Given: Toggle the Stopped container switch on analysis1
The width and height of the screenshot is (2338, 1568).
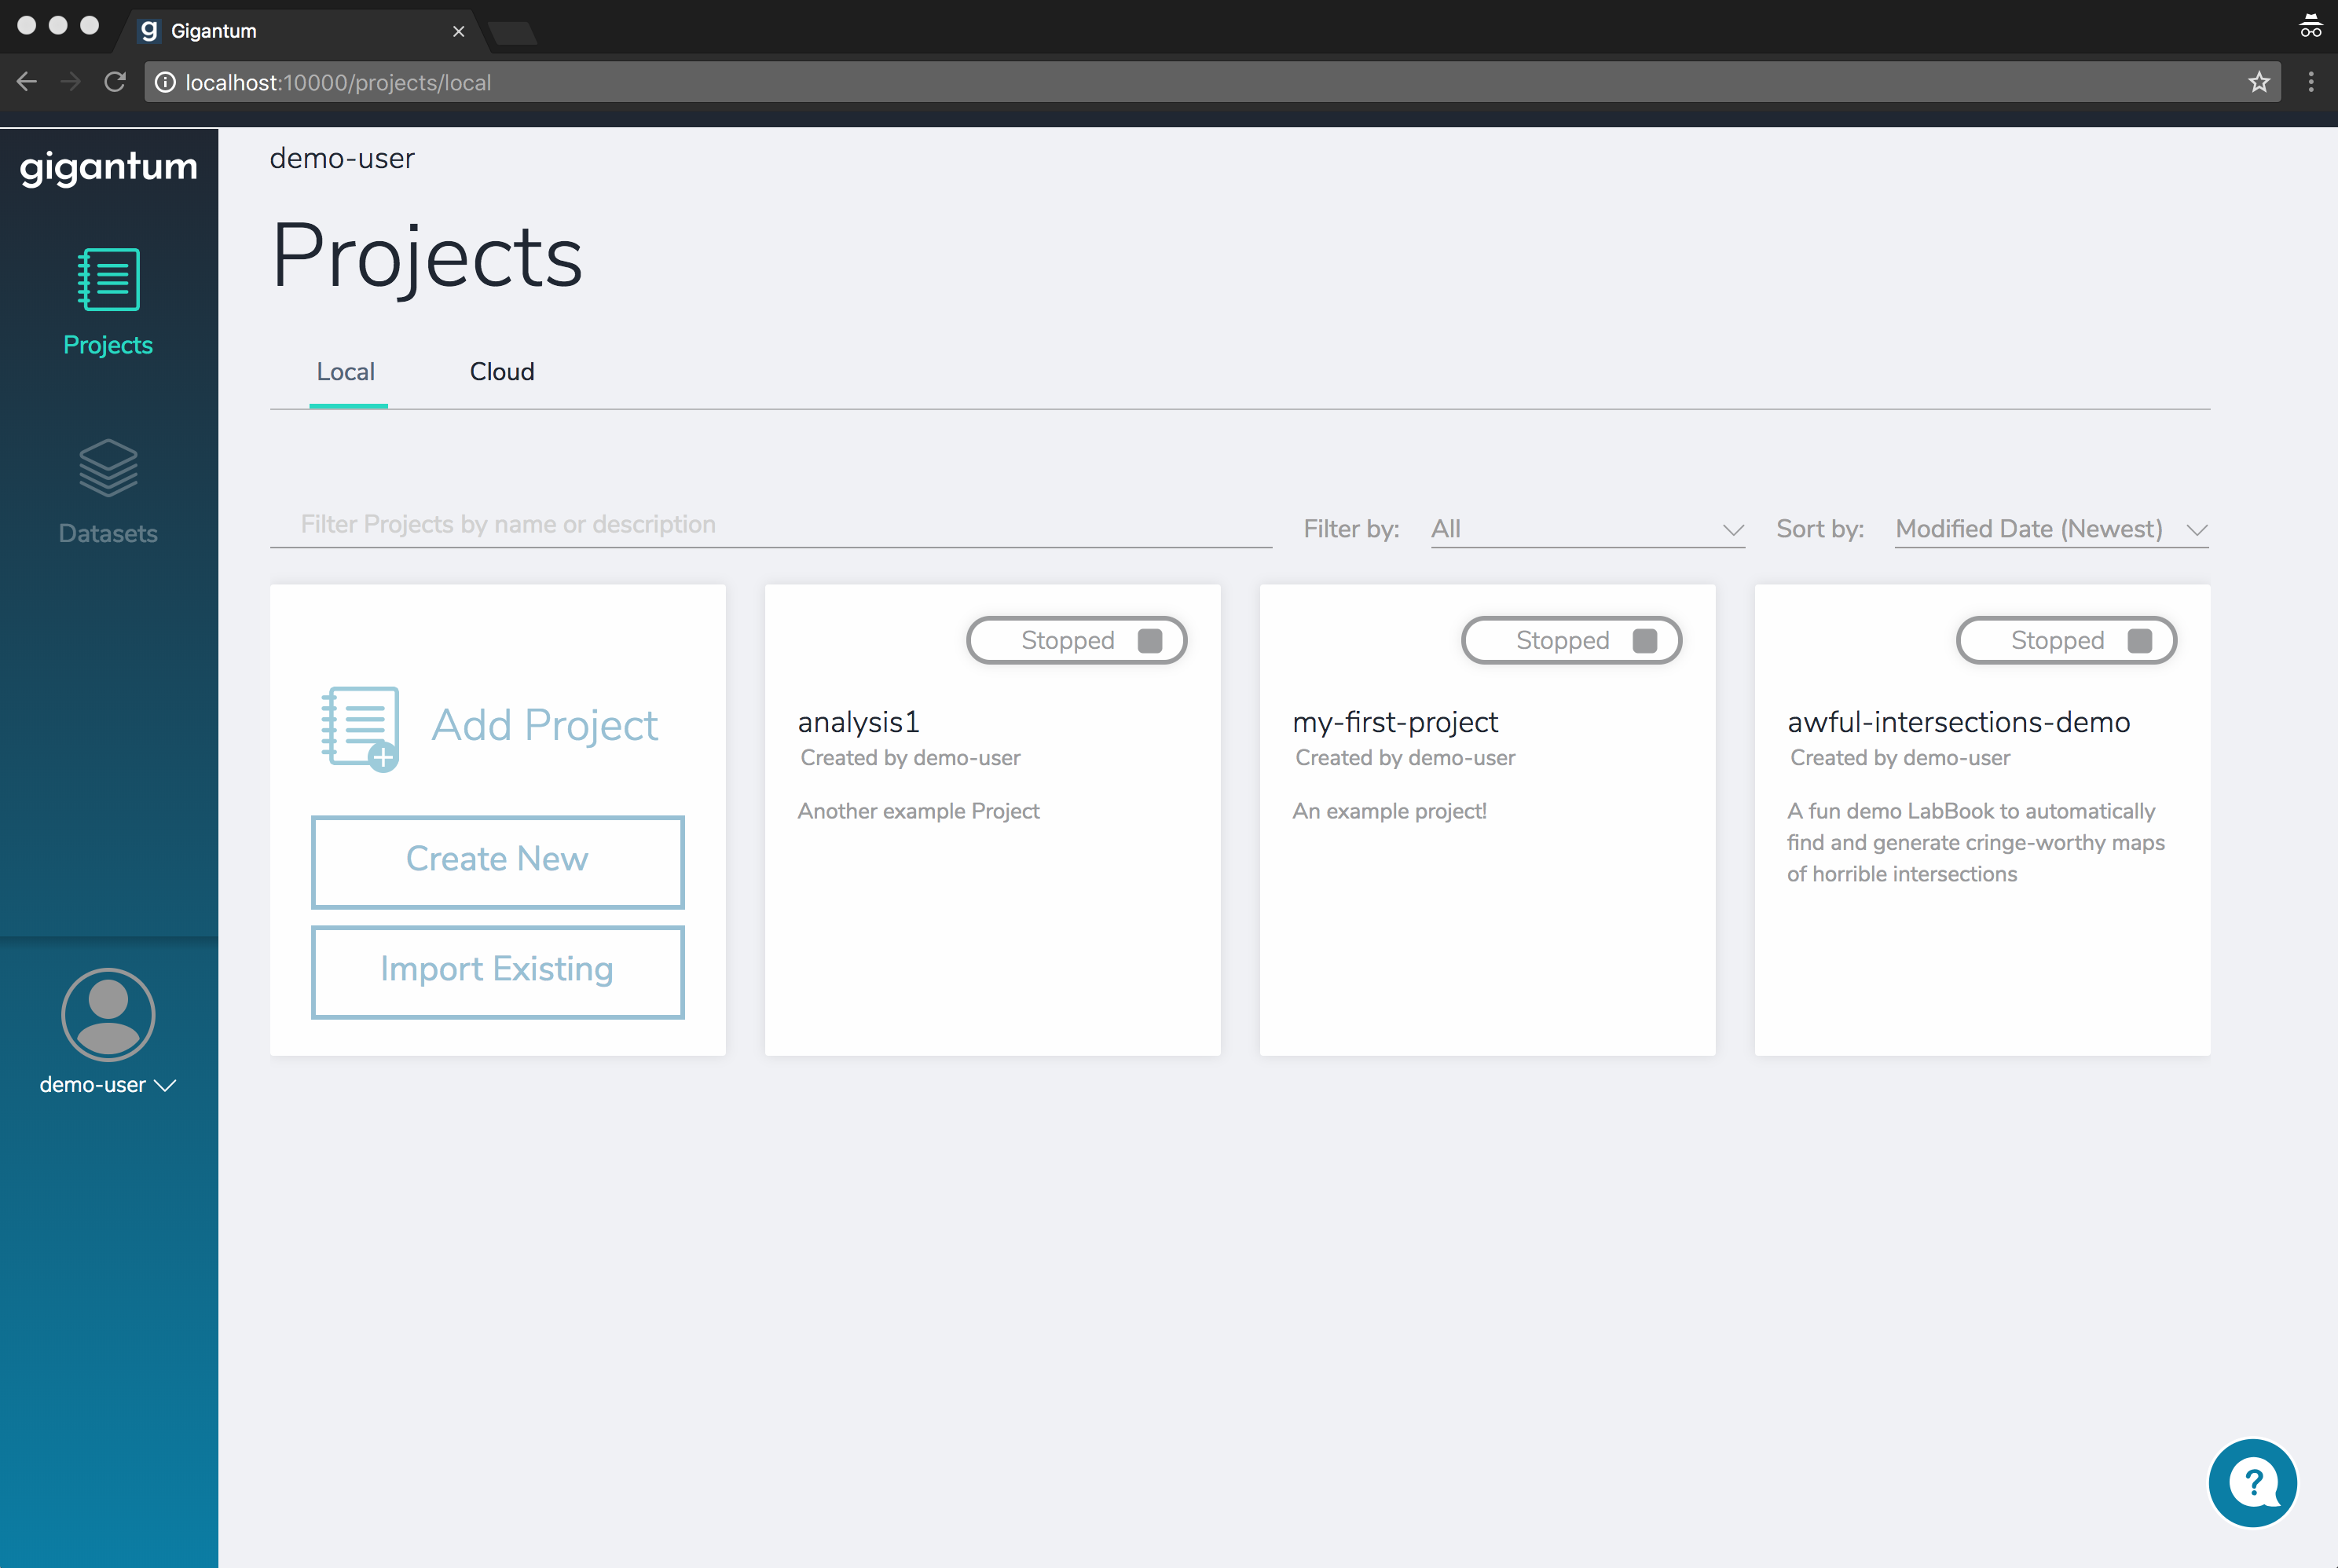Looking at the screenshot, I should click(x=1076, y=640).
